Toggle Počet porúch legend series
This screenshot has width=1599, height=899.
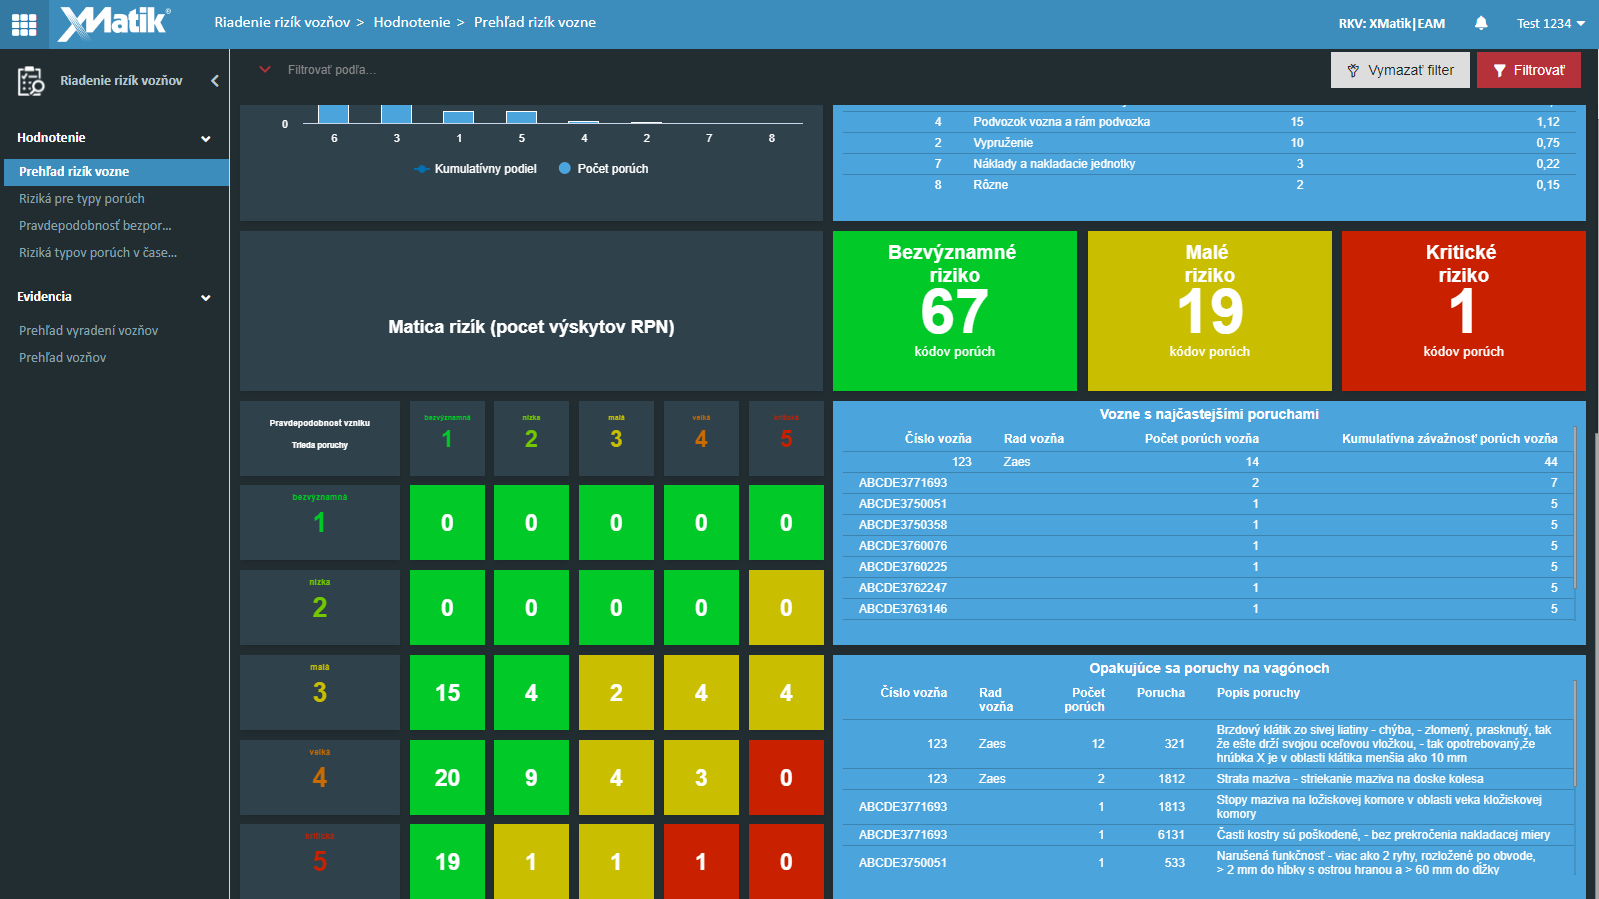tap(603, 169)
